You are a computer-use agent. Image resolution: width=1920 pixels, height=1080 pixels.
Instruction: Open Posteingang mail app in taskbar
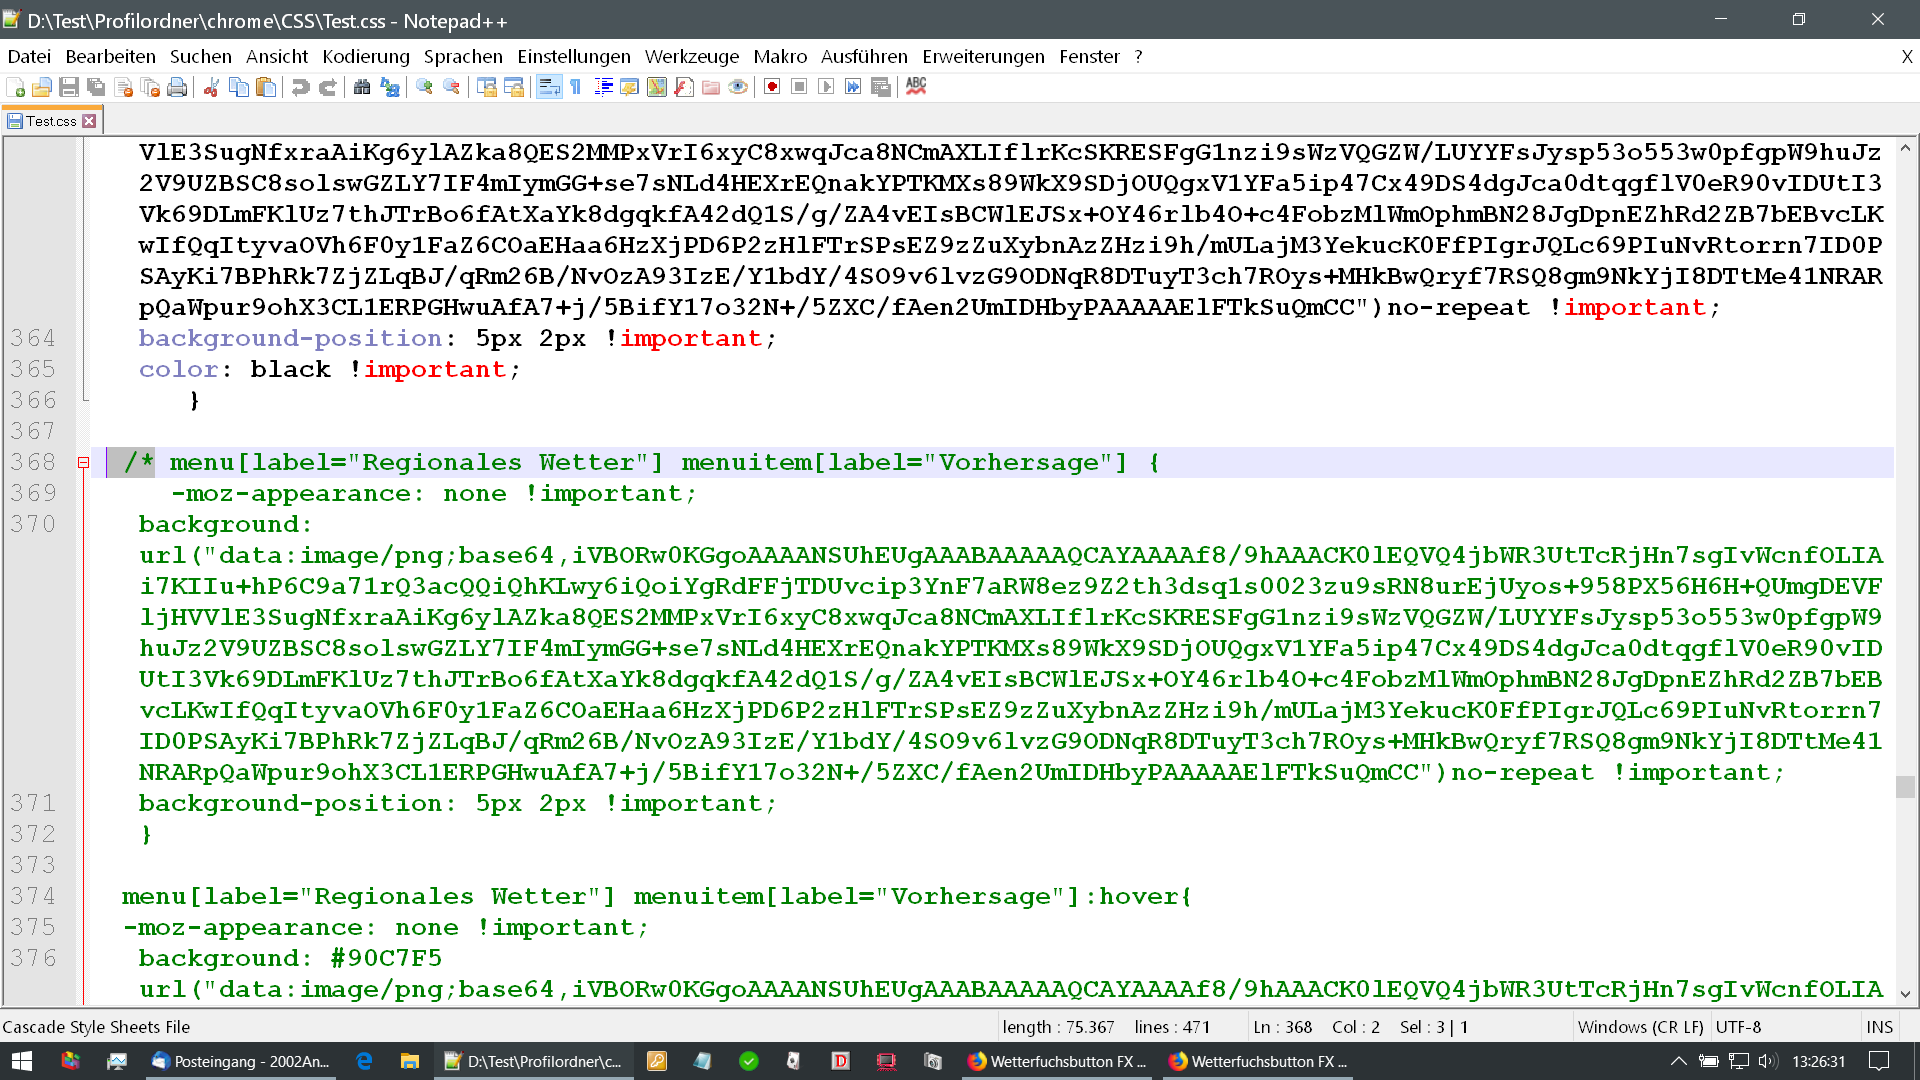240,1061
